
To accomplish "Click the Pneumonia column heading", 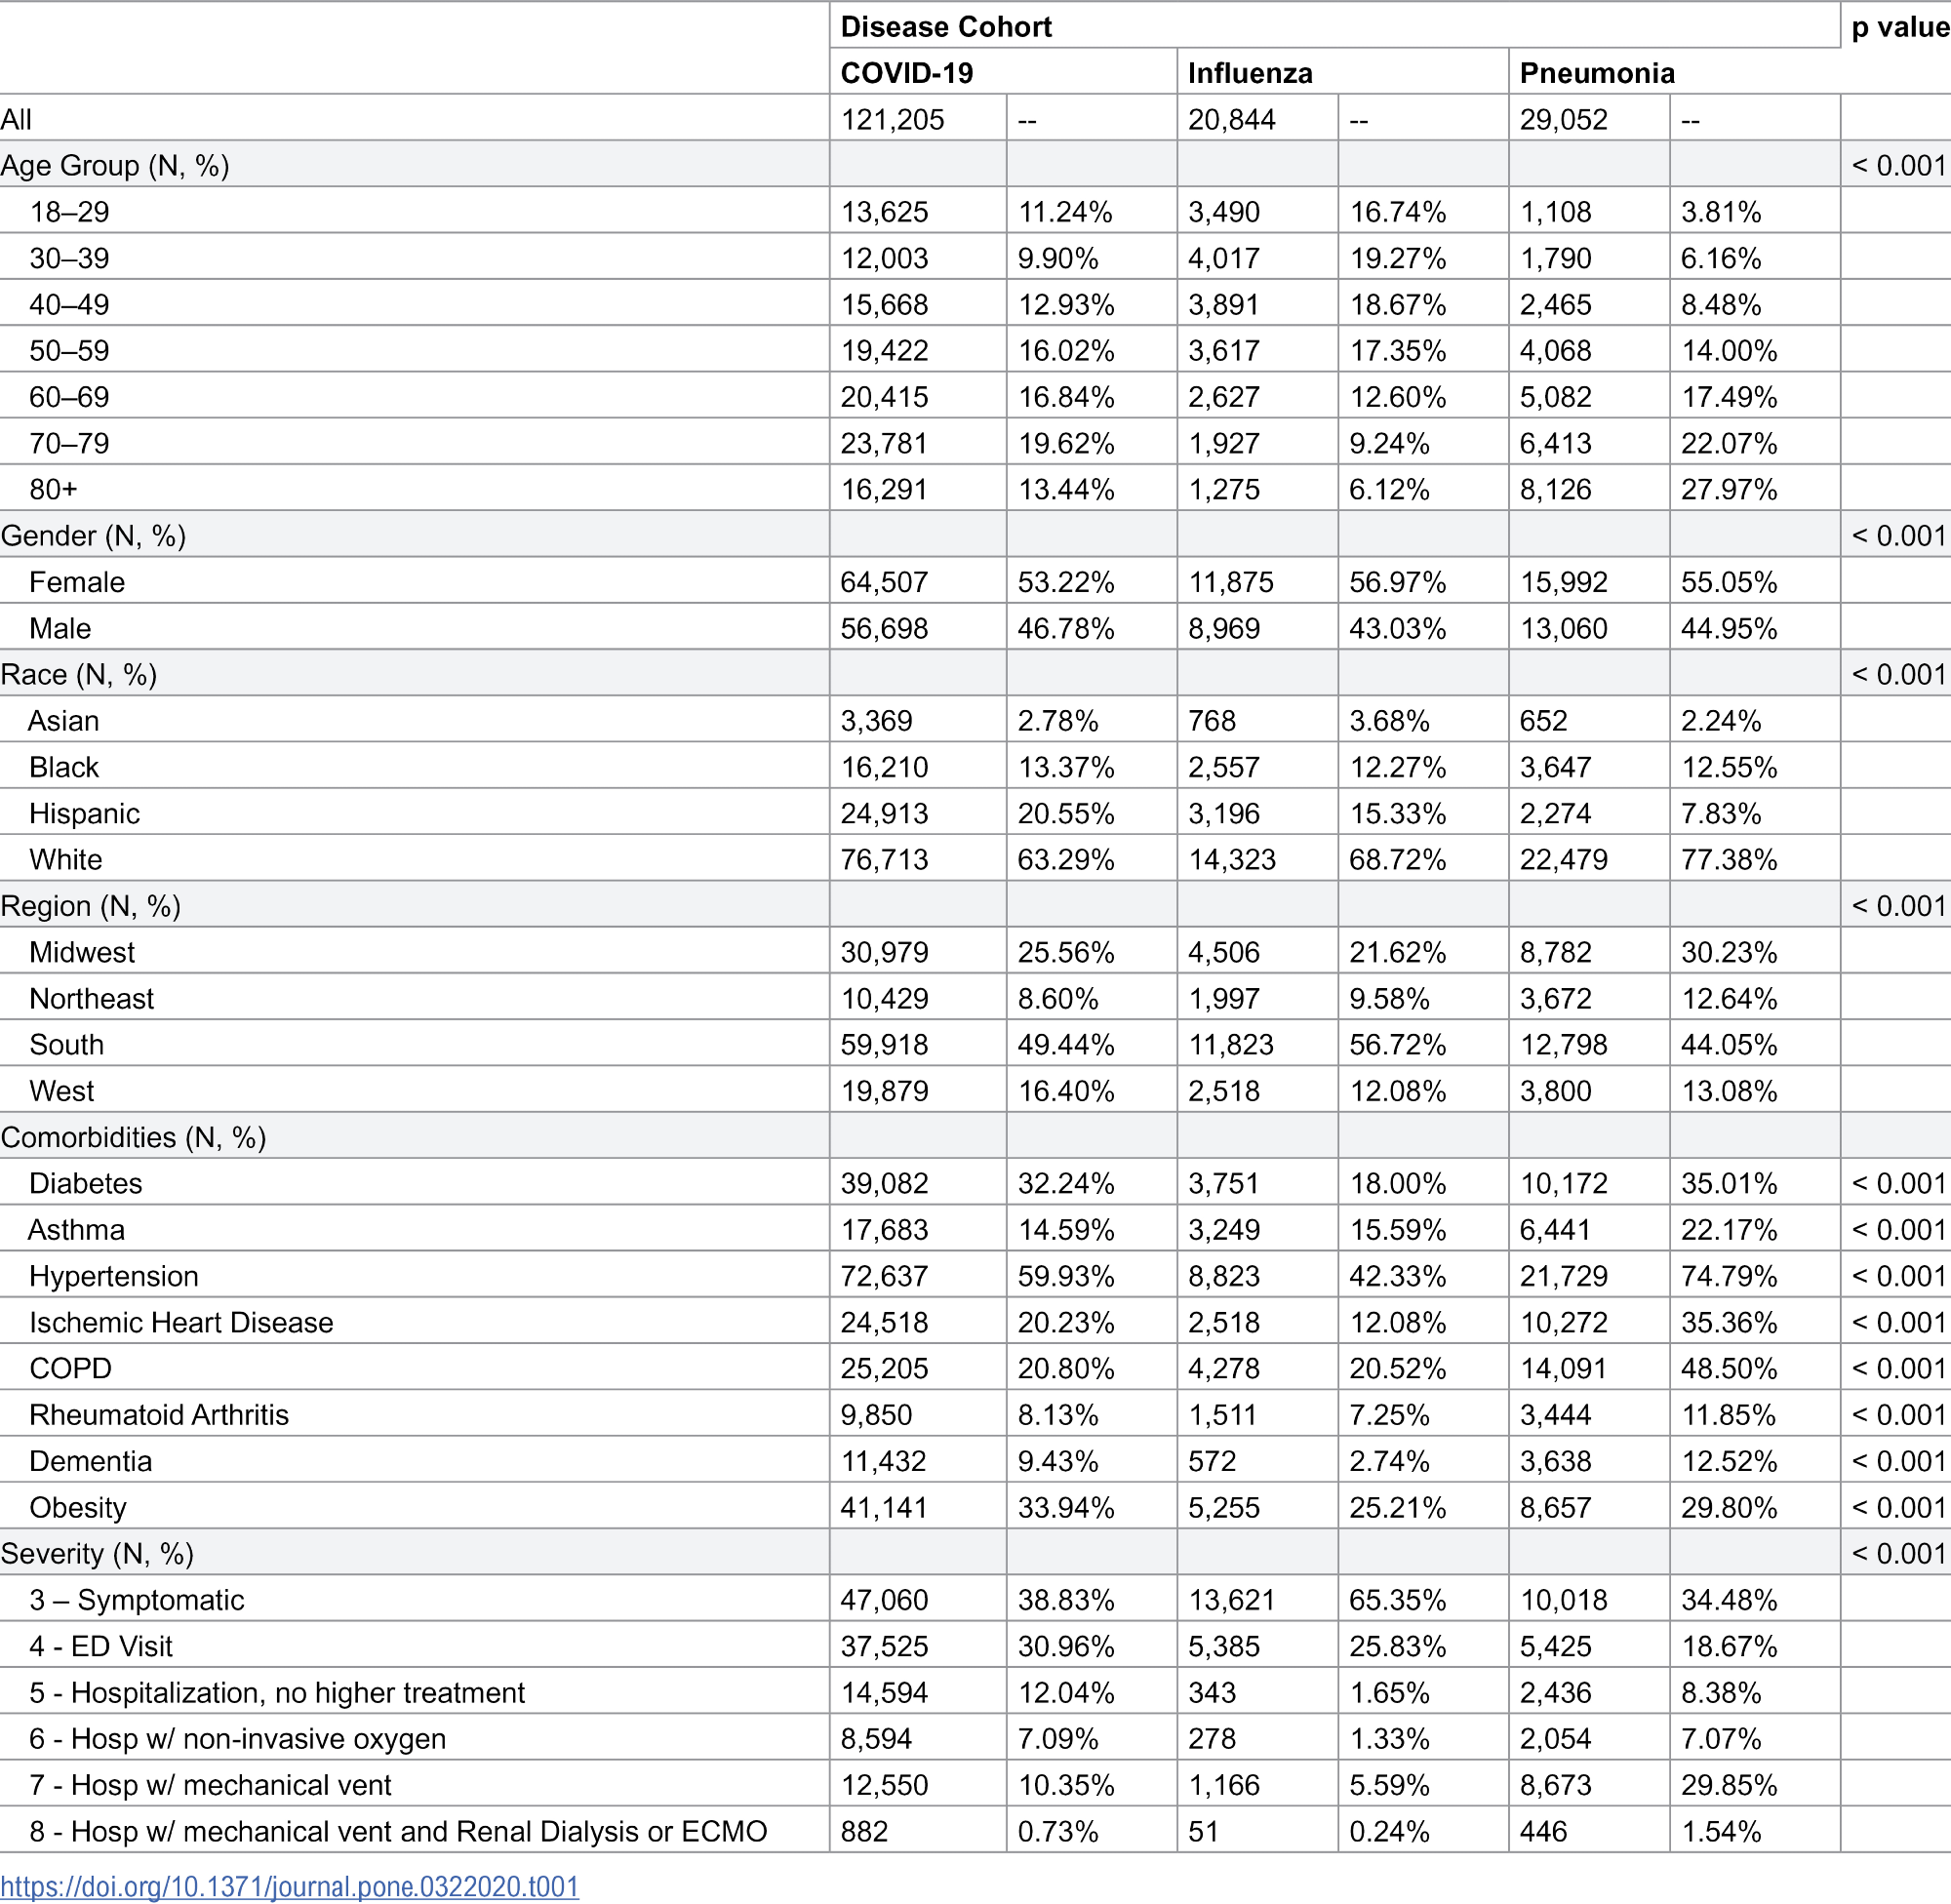I will coord(1596,73).
